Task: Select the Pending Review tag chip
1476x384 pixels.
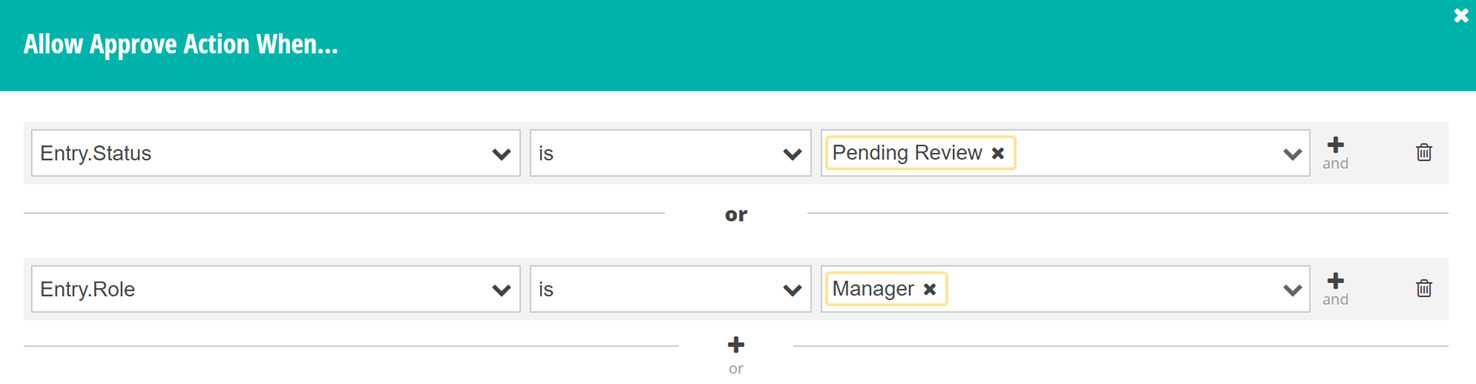Action: pos(908,153)
